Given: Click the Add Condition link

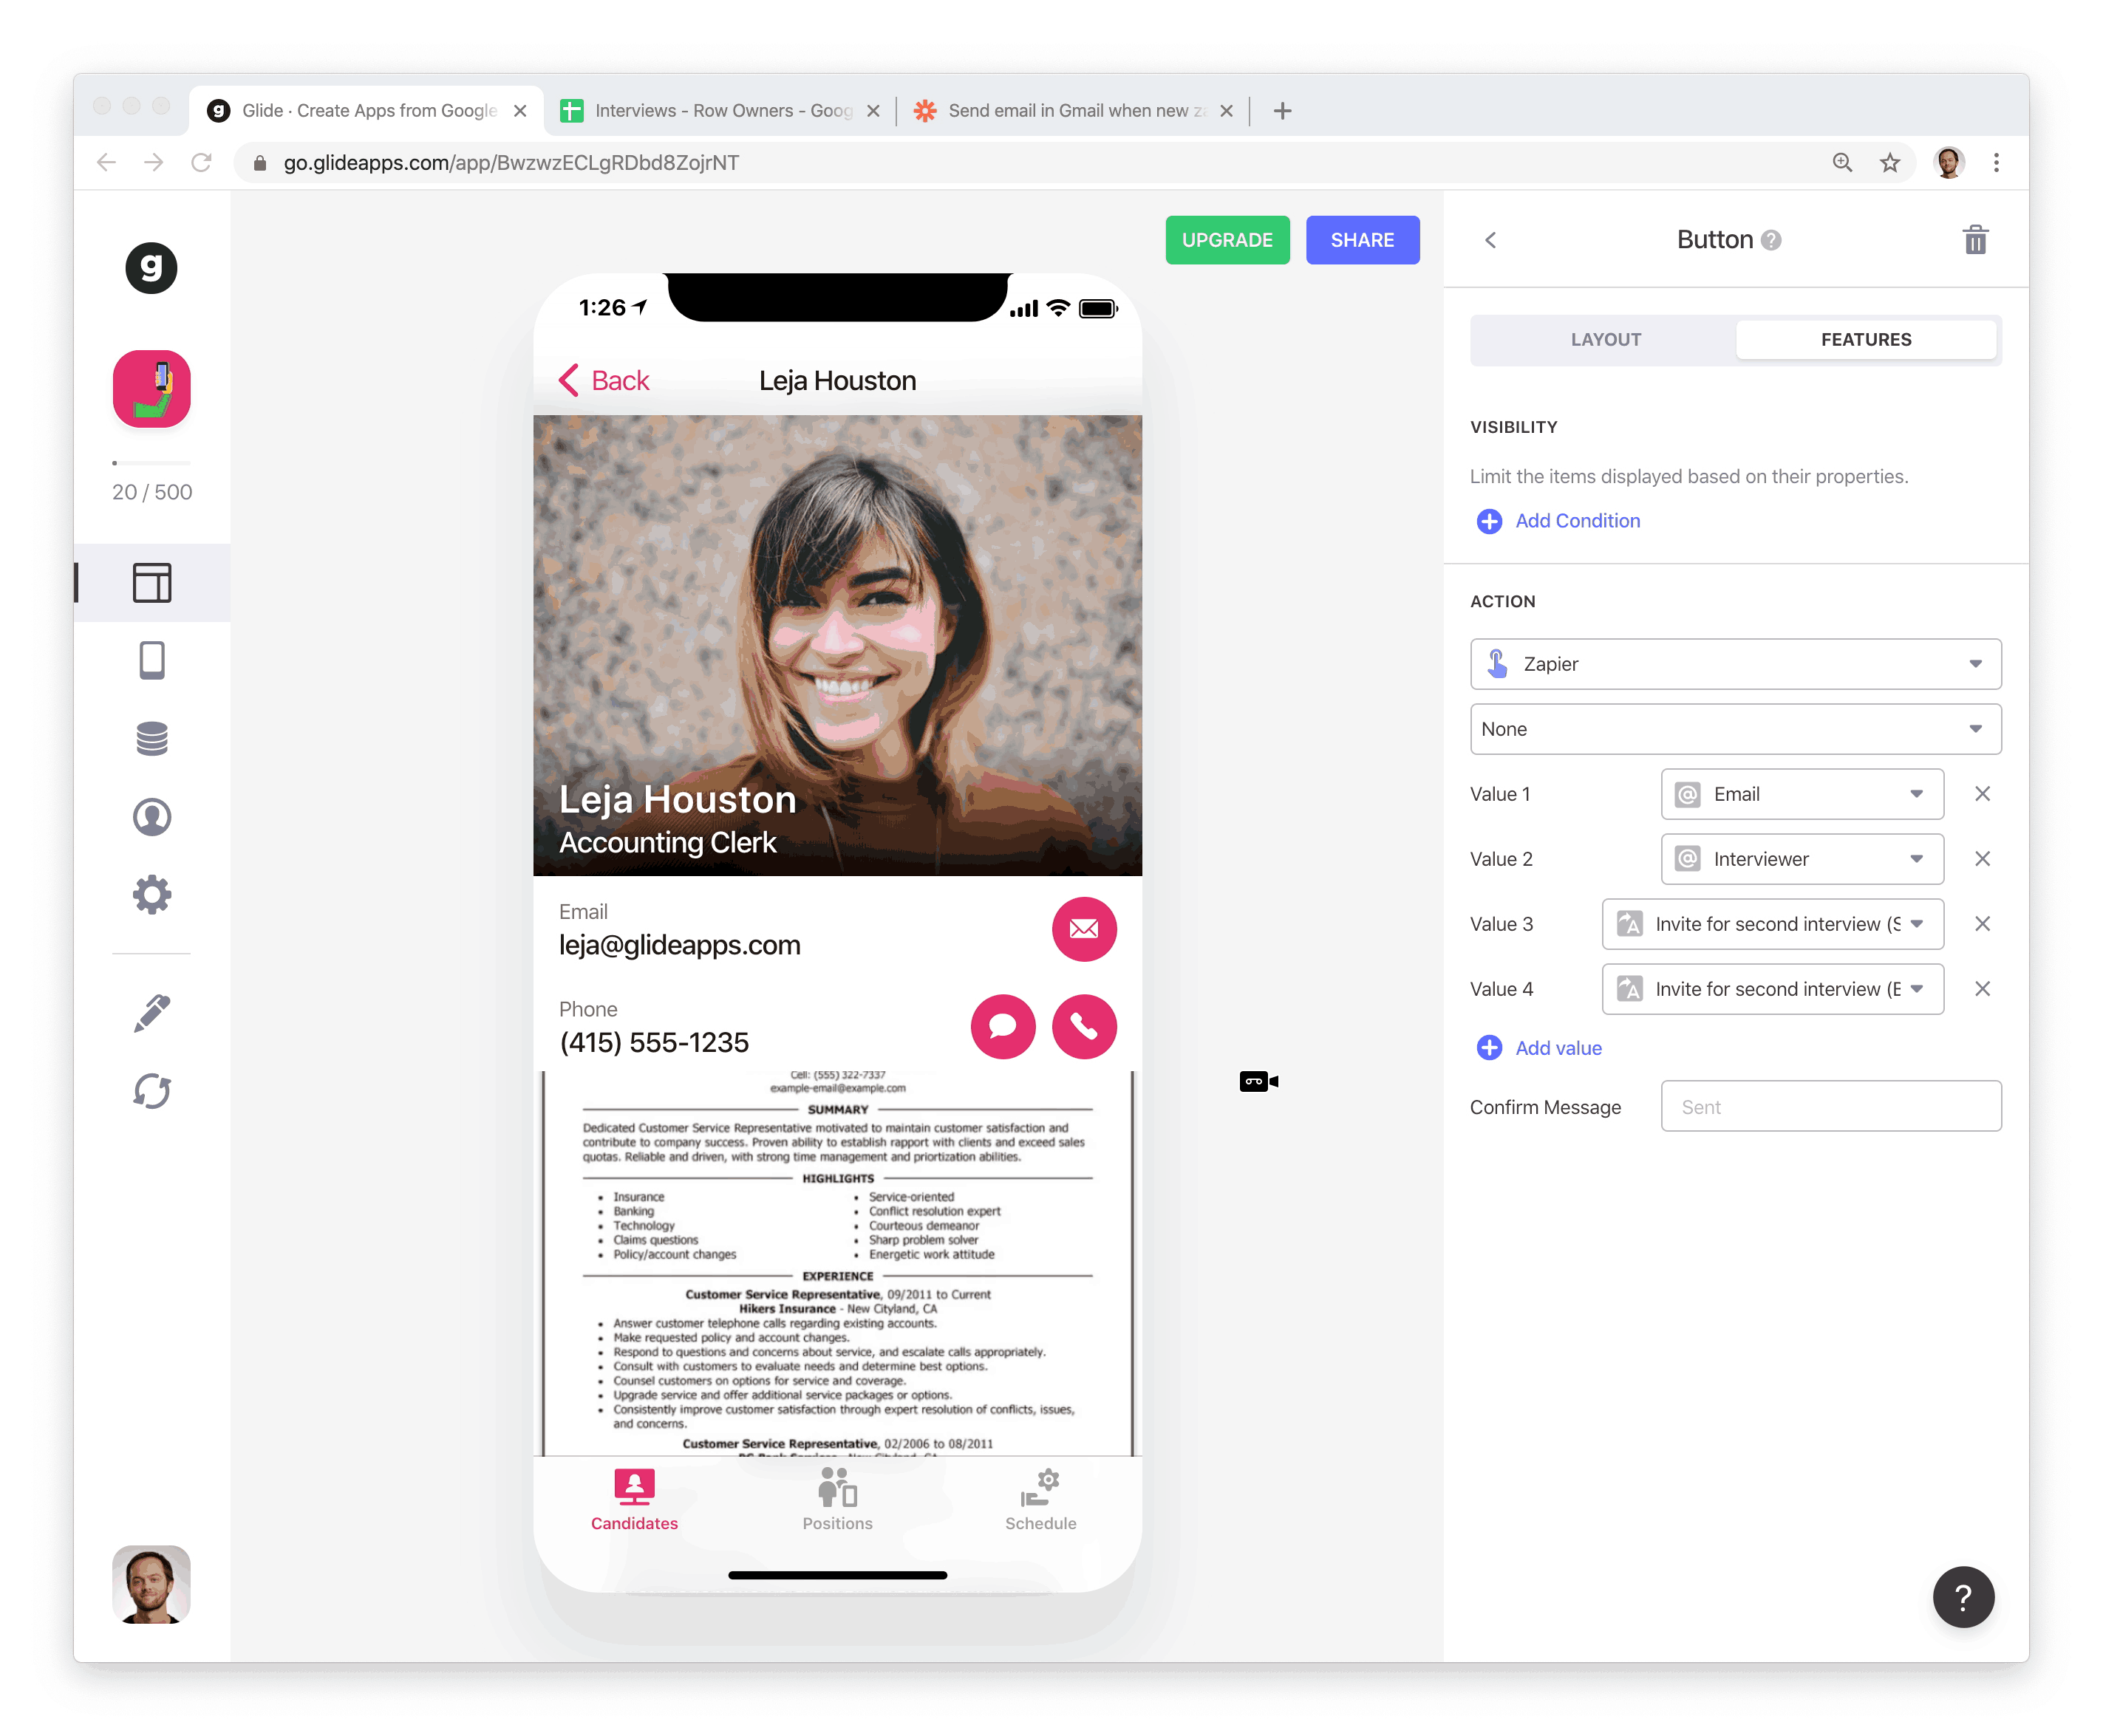Looking at the screenshot, I should (1576, 521).
